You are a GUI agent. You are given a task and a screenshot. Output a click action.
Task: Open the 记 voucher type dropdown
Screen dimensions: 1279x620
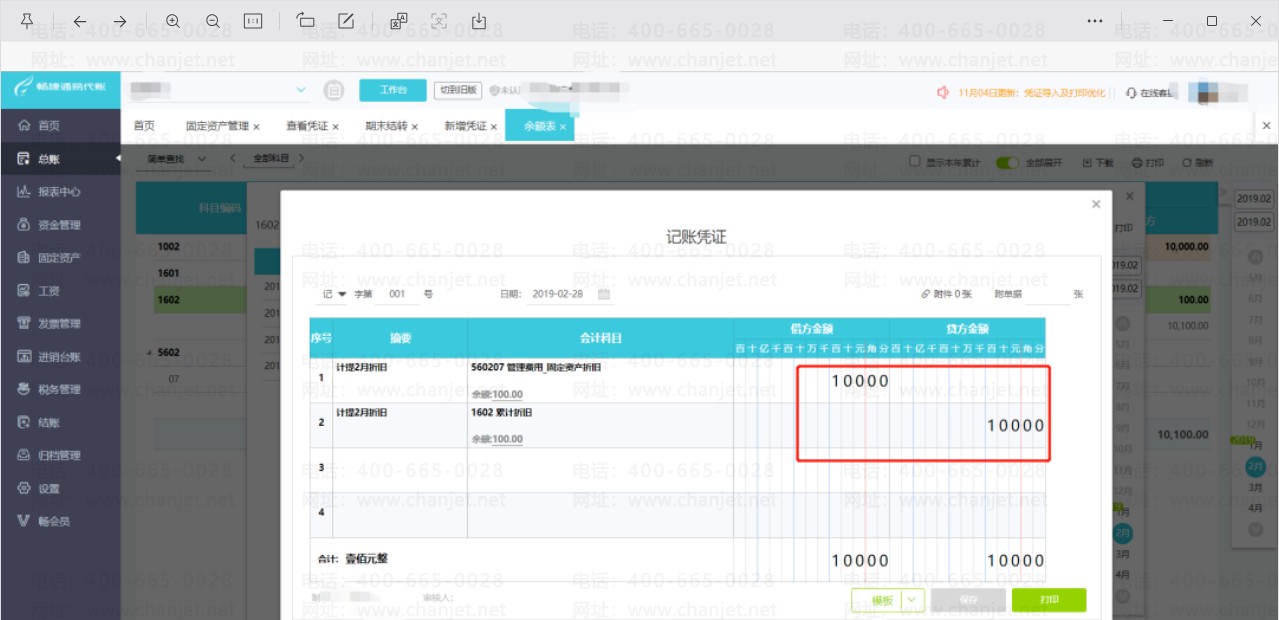334,294
